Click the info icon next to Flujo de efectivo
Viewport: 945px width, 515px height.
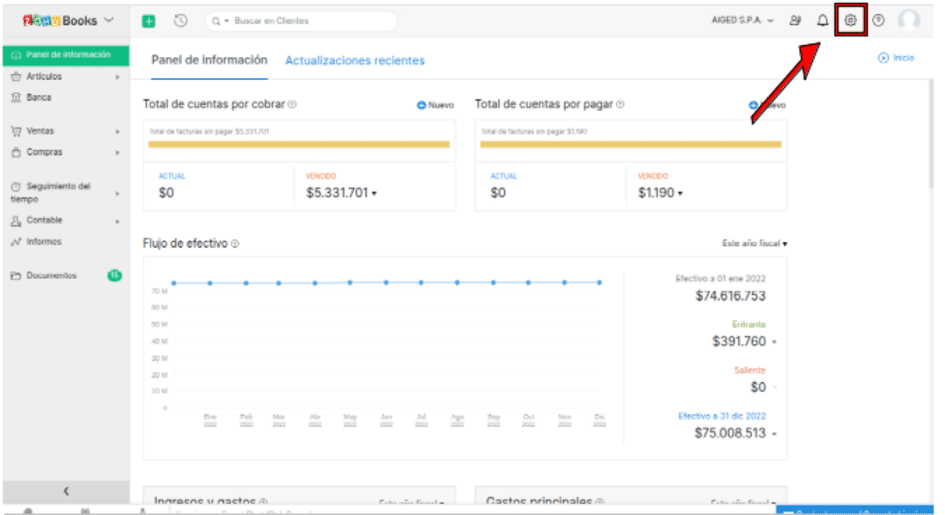coord(235,244)
